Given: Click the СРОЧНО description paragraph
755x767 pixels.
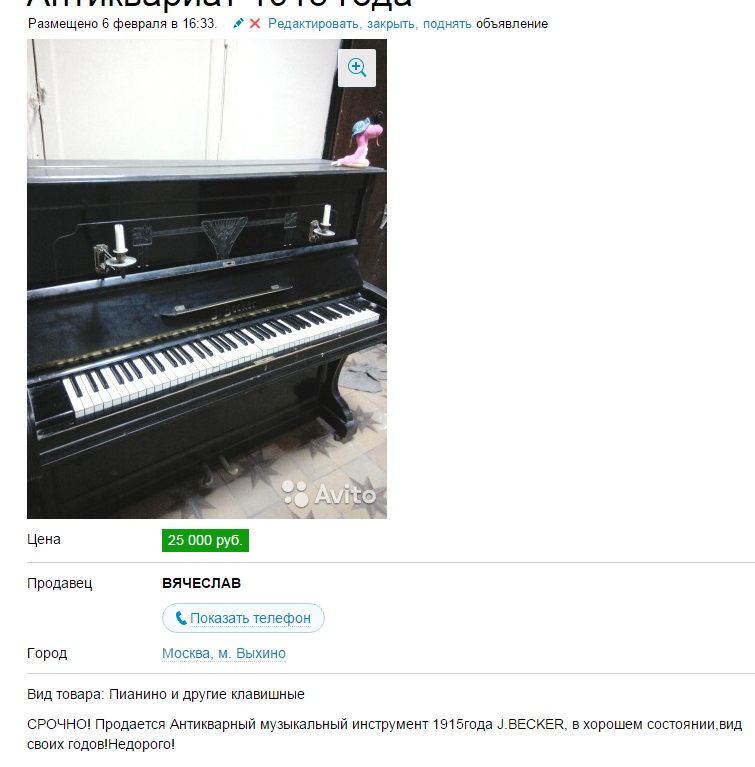Looking at the screenshot, I should (x=385, y=734).
